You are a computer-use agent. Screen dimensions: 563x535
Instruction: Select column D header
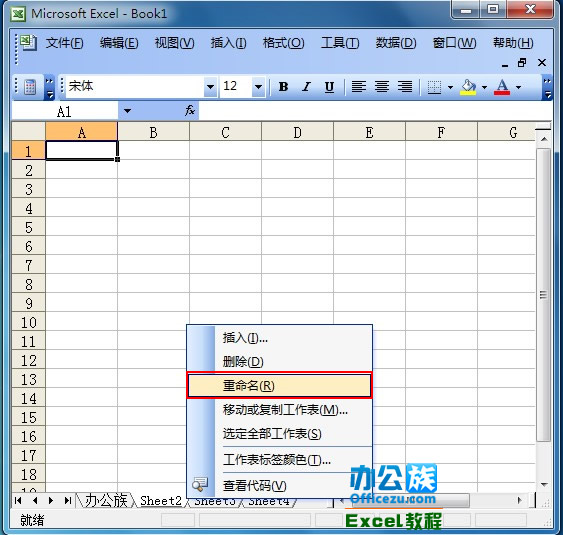coord(297,132)
